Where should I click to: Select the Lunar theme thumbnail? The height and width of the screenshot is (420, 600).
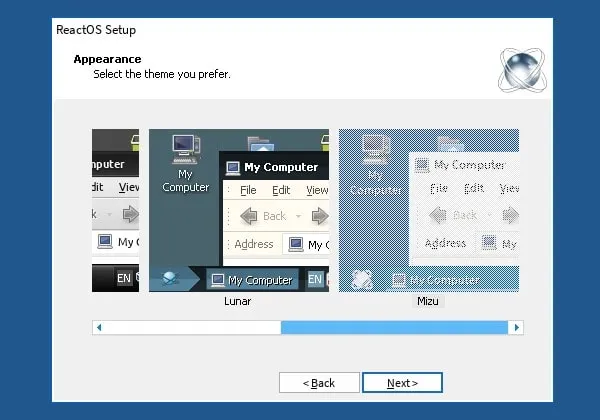[x=238, y=210]
